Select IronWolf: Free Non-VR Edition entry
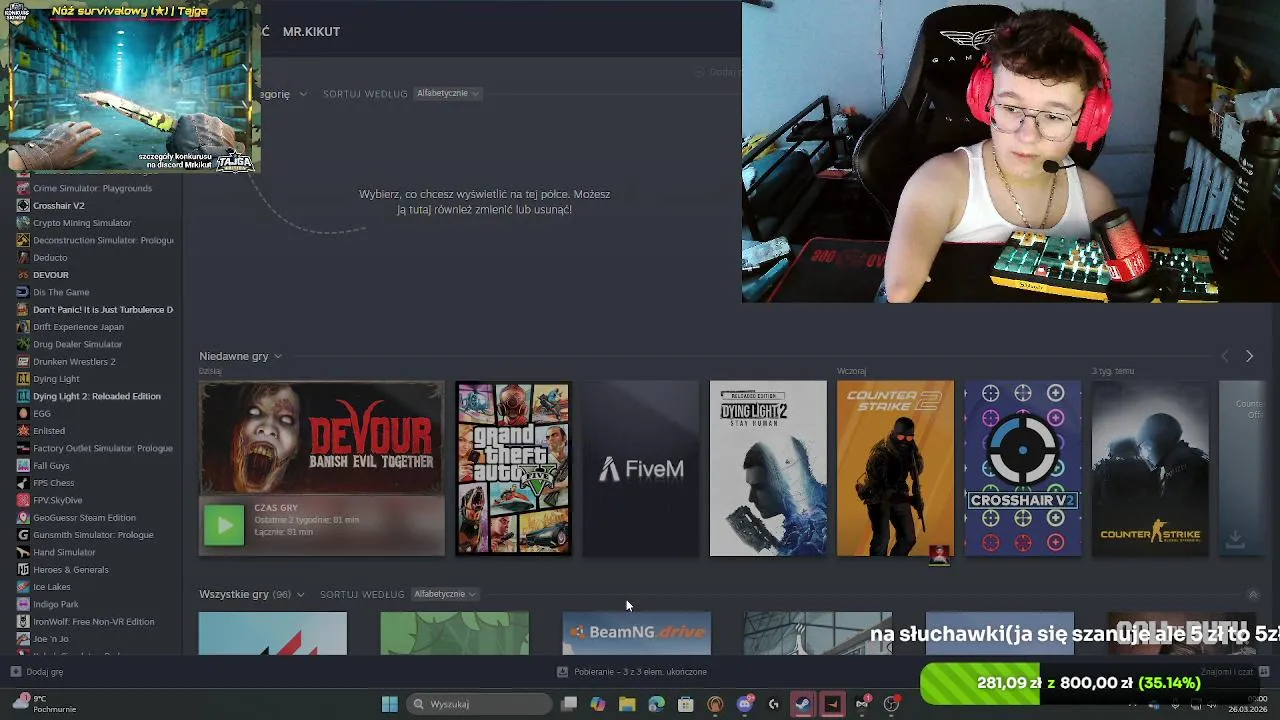The image size is (1280, 720). (93, 622)
